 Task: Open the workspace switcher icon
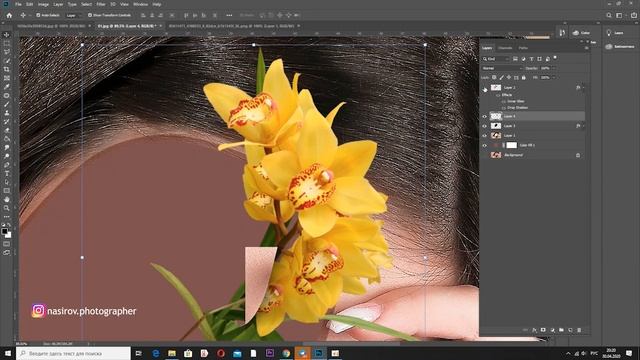point(619,15)
